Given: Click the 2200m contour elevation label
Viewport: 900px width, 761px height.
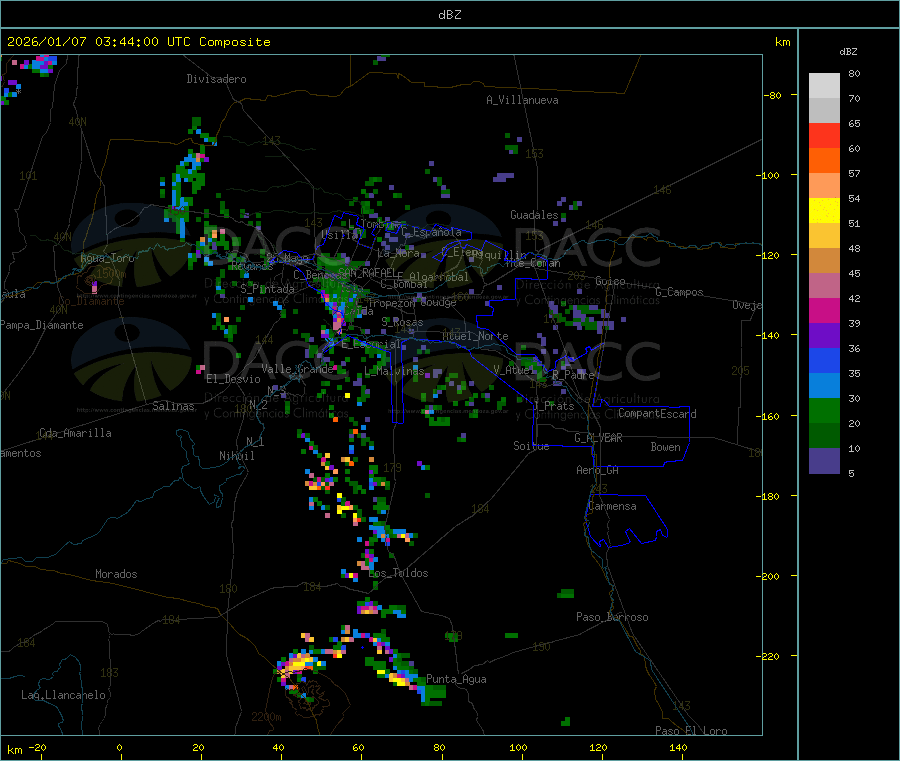Looking at the screenshot, I should (266, 717).
